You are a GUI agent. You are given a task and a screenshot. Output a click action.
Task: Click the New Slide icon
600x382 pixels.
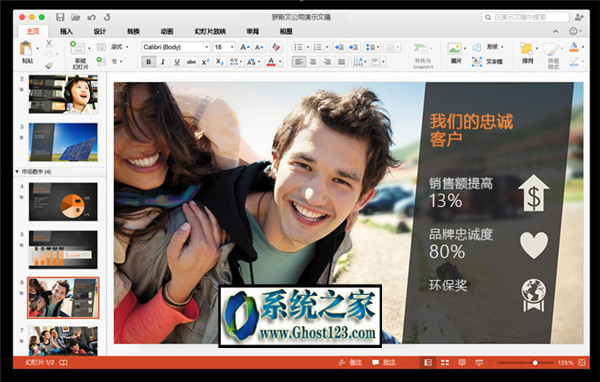click(77, 47)
